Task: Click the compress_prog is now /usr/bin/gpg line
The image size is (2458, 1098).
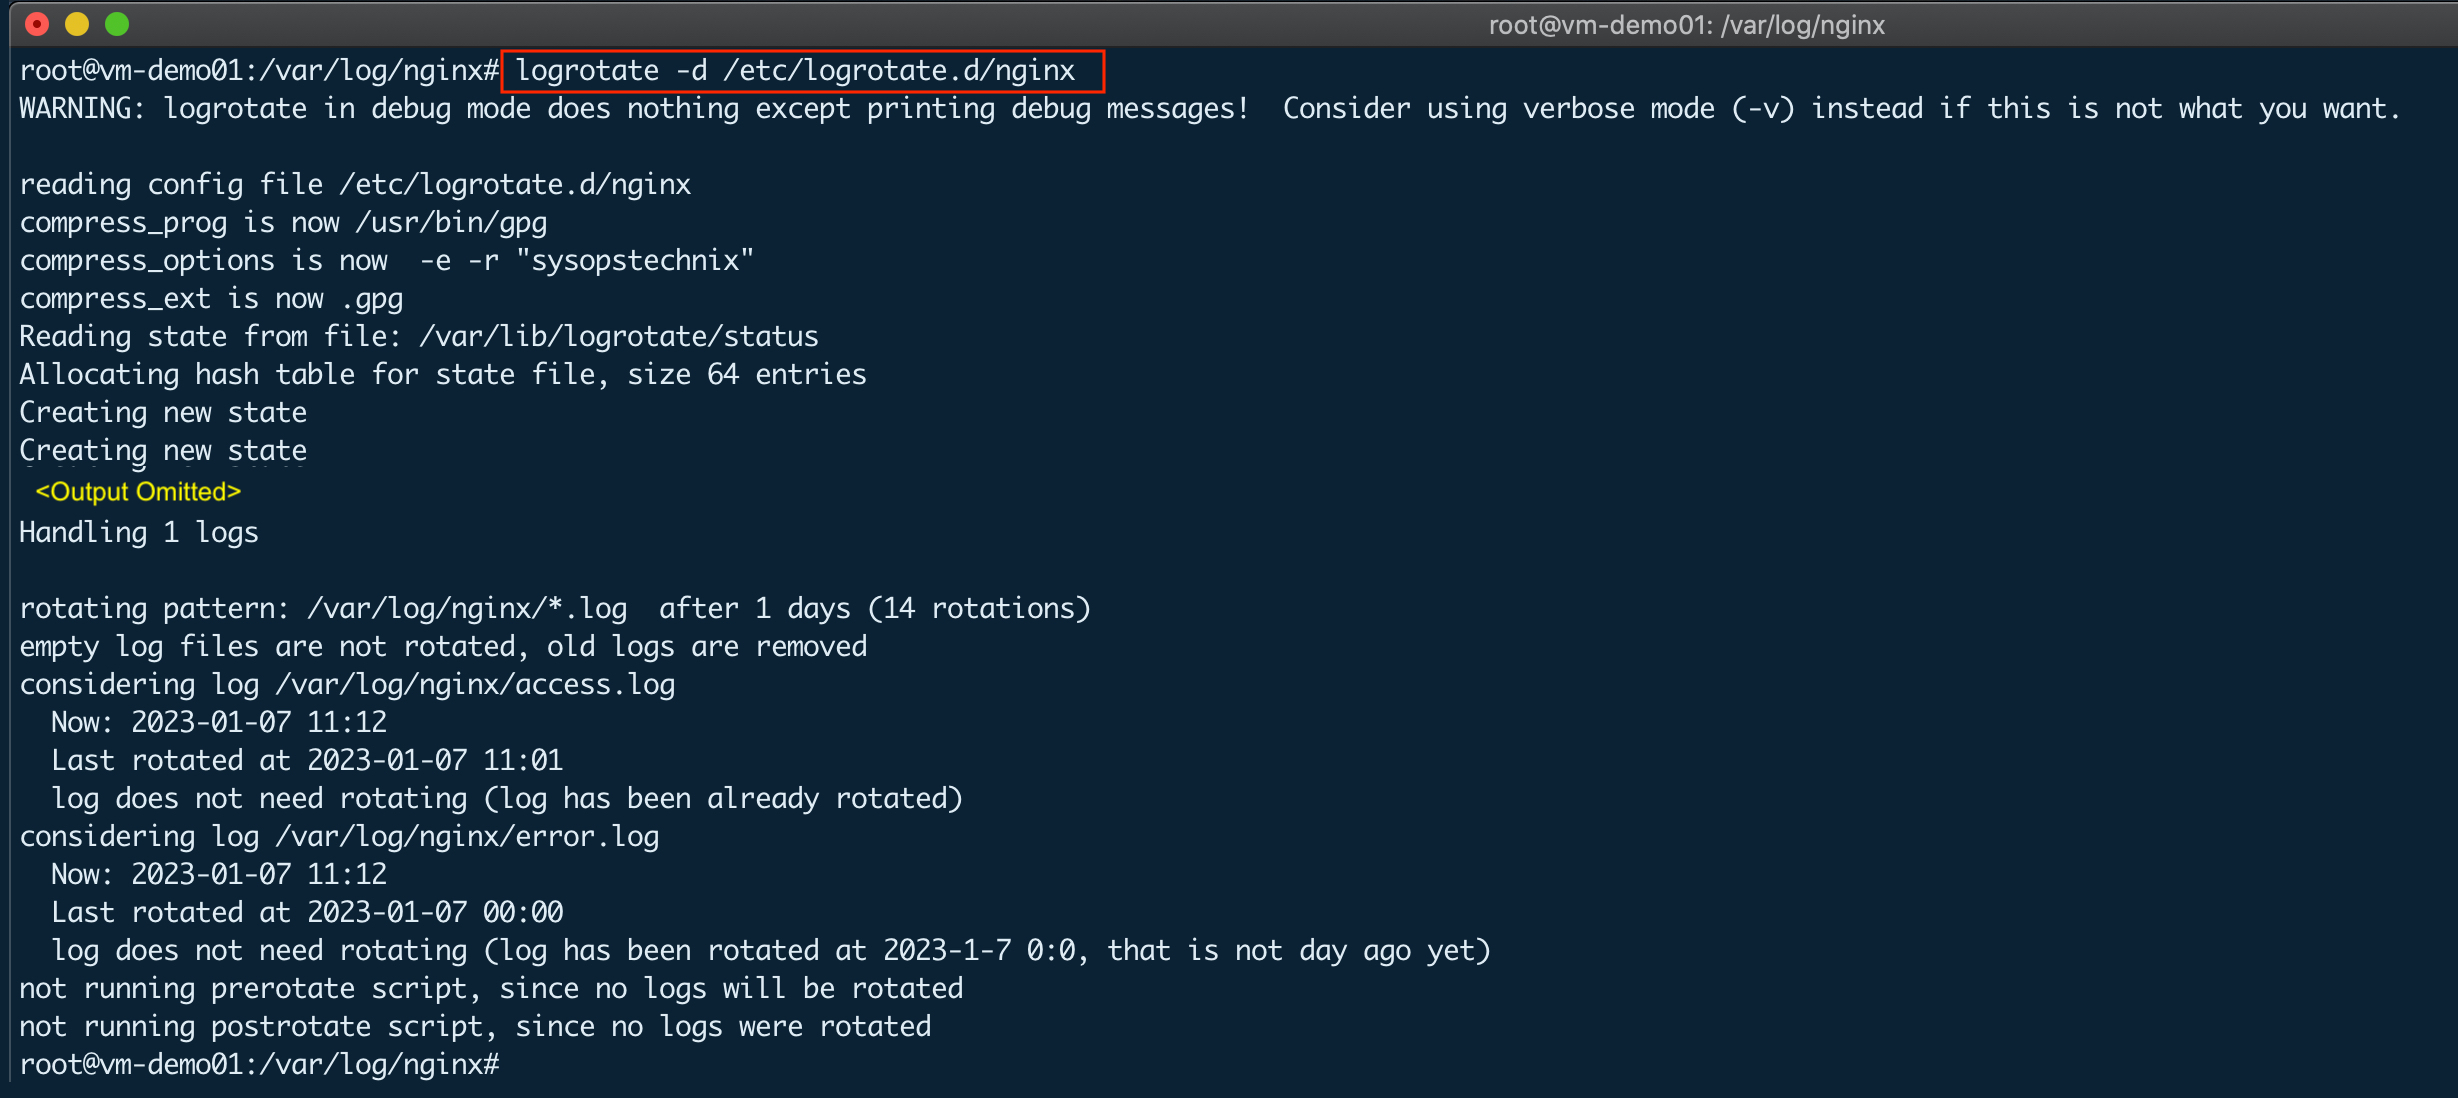Action: coord(283,223)
